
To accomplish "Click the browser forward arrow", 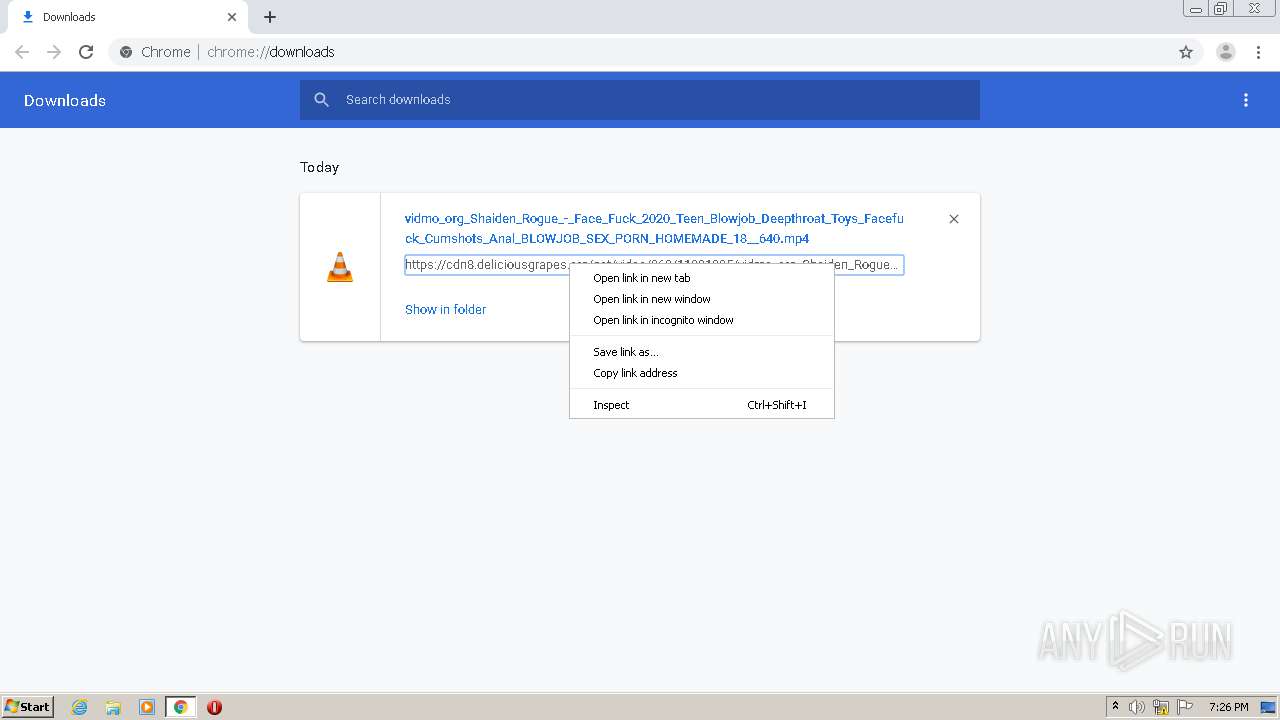I will point(54,52).
